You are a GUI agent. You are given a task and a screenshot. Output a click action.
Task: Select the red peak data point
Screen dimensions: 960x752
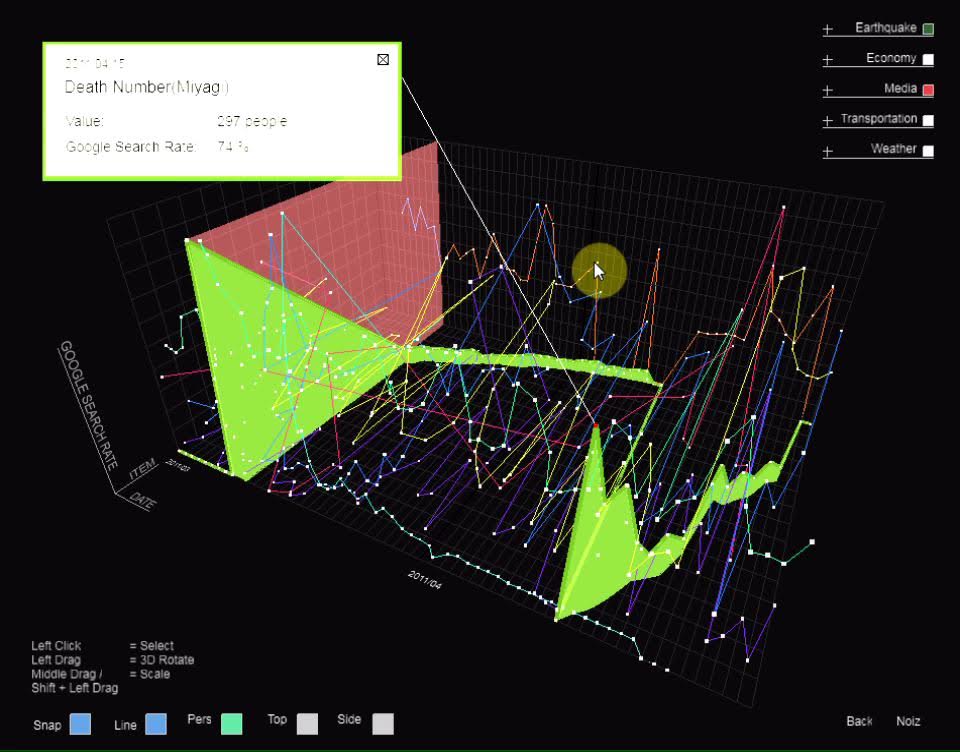596,427
